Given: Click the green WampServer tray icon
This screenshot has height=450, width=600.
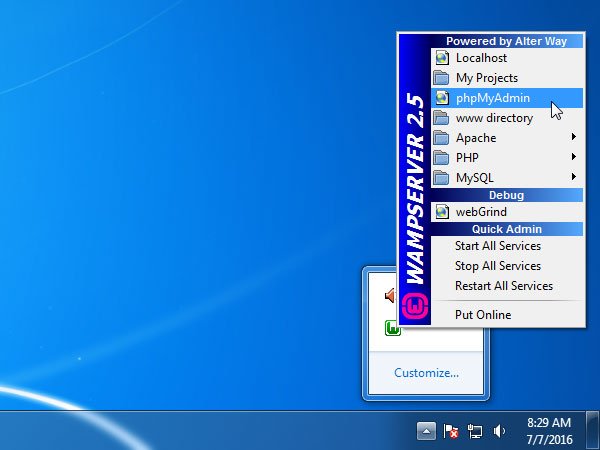Looking at the screenshot, I should [392, 328].
